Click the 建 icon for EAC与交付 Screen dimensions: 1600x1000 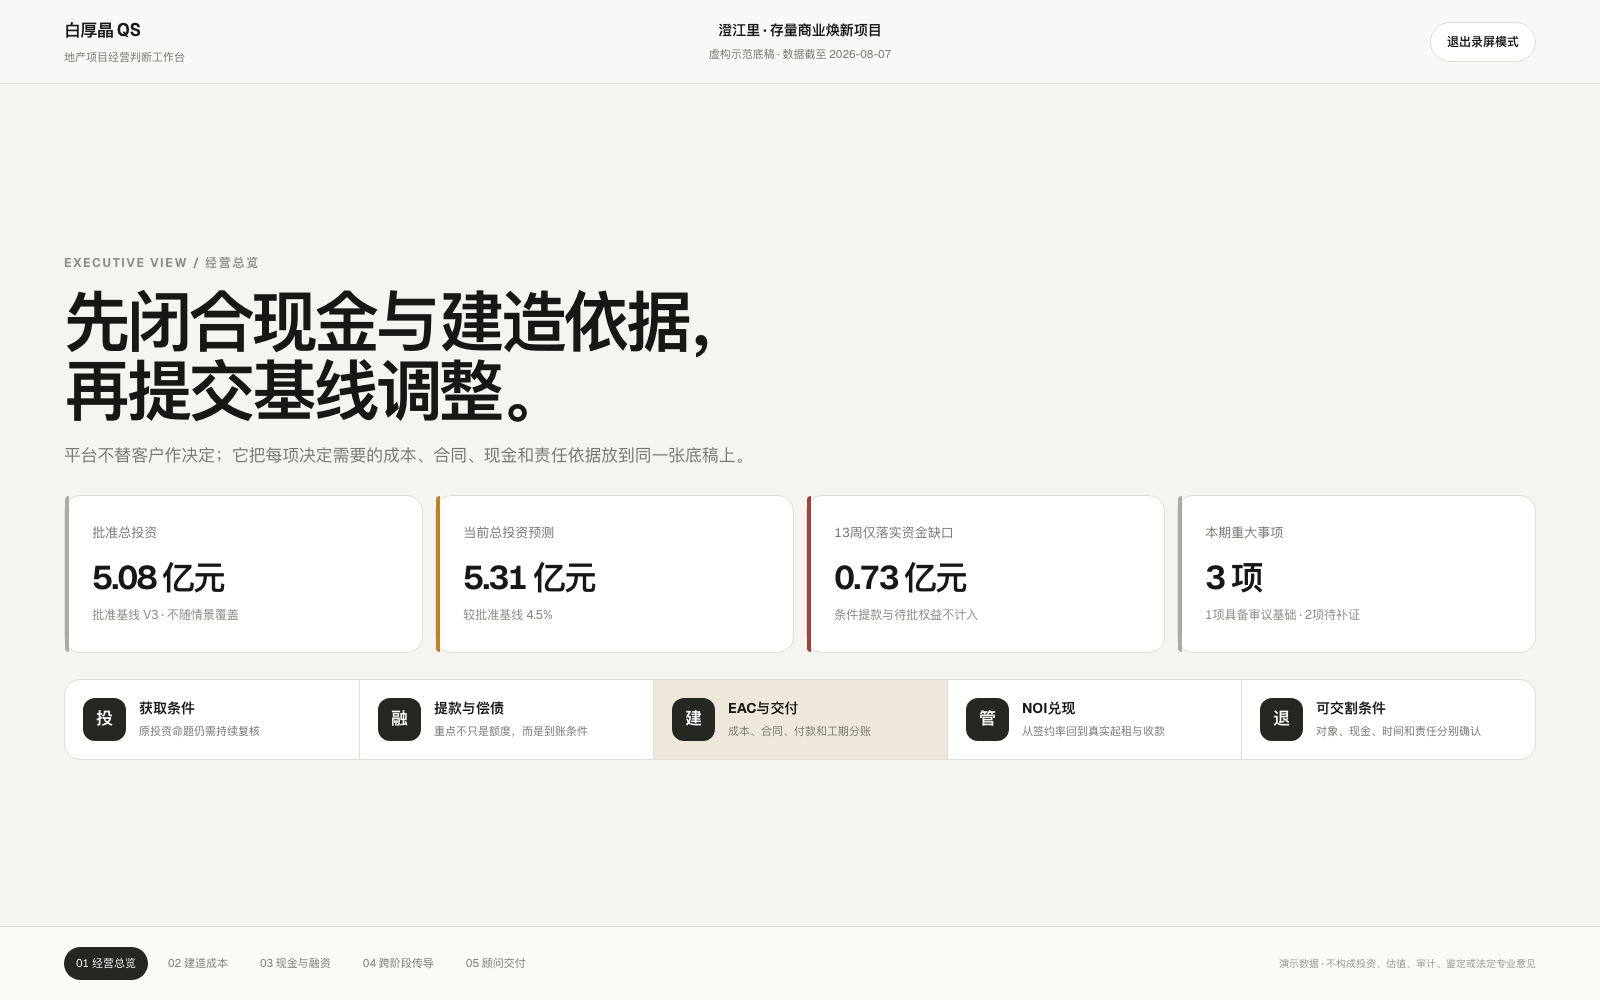pos(693,719)
